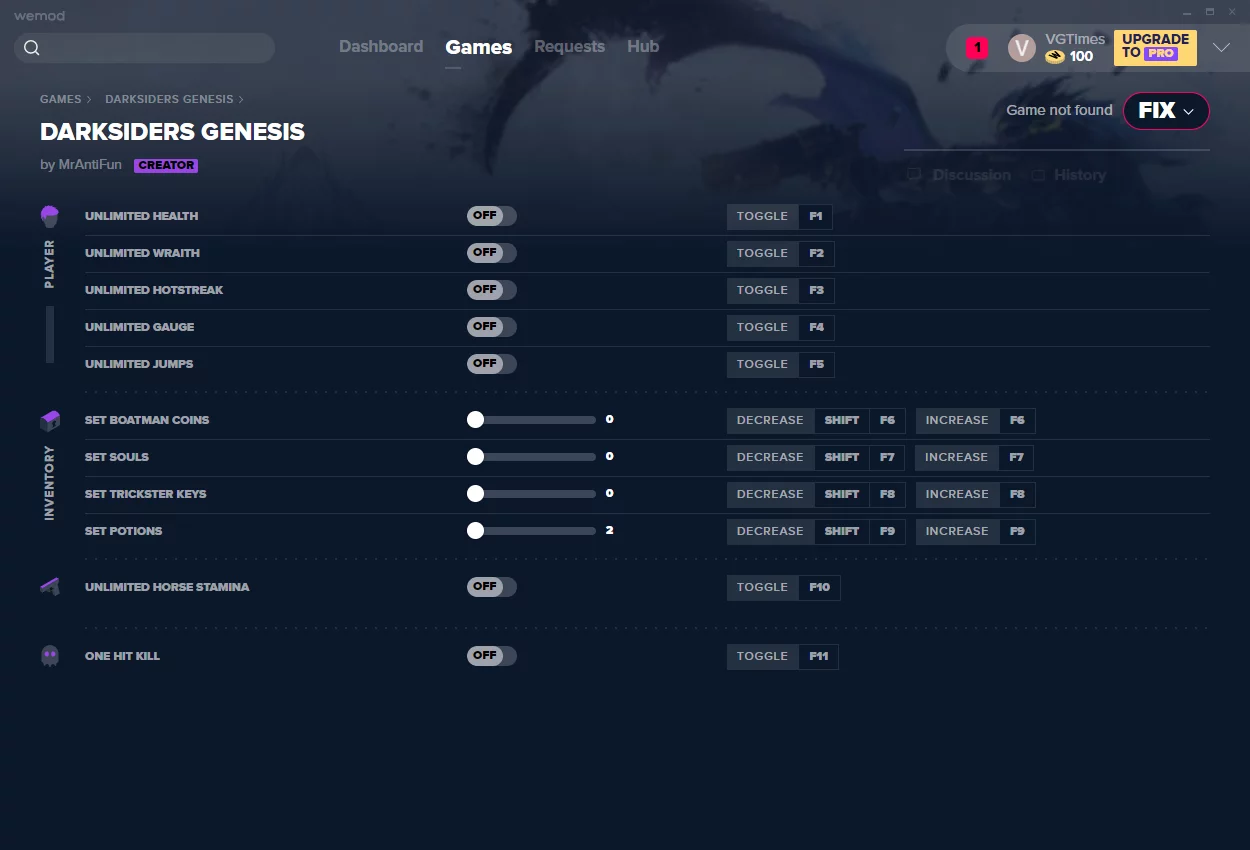
Task: Click the Unlimited Wraith cheat label
Action: tap(142, 253)
